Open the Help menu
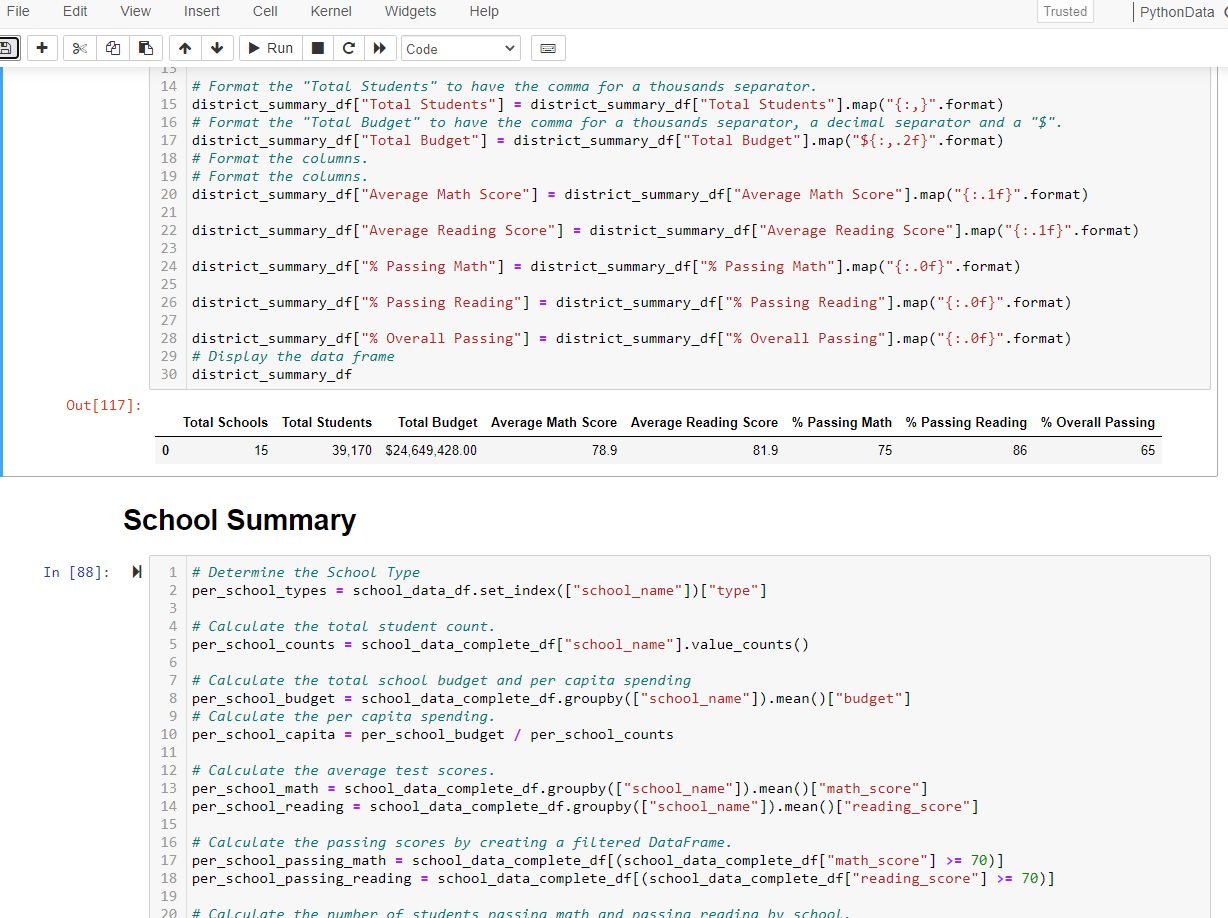Viewport: 1228px width, 918px height. pos(484,11)
